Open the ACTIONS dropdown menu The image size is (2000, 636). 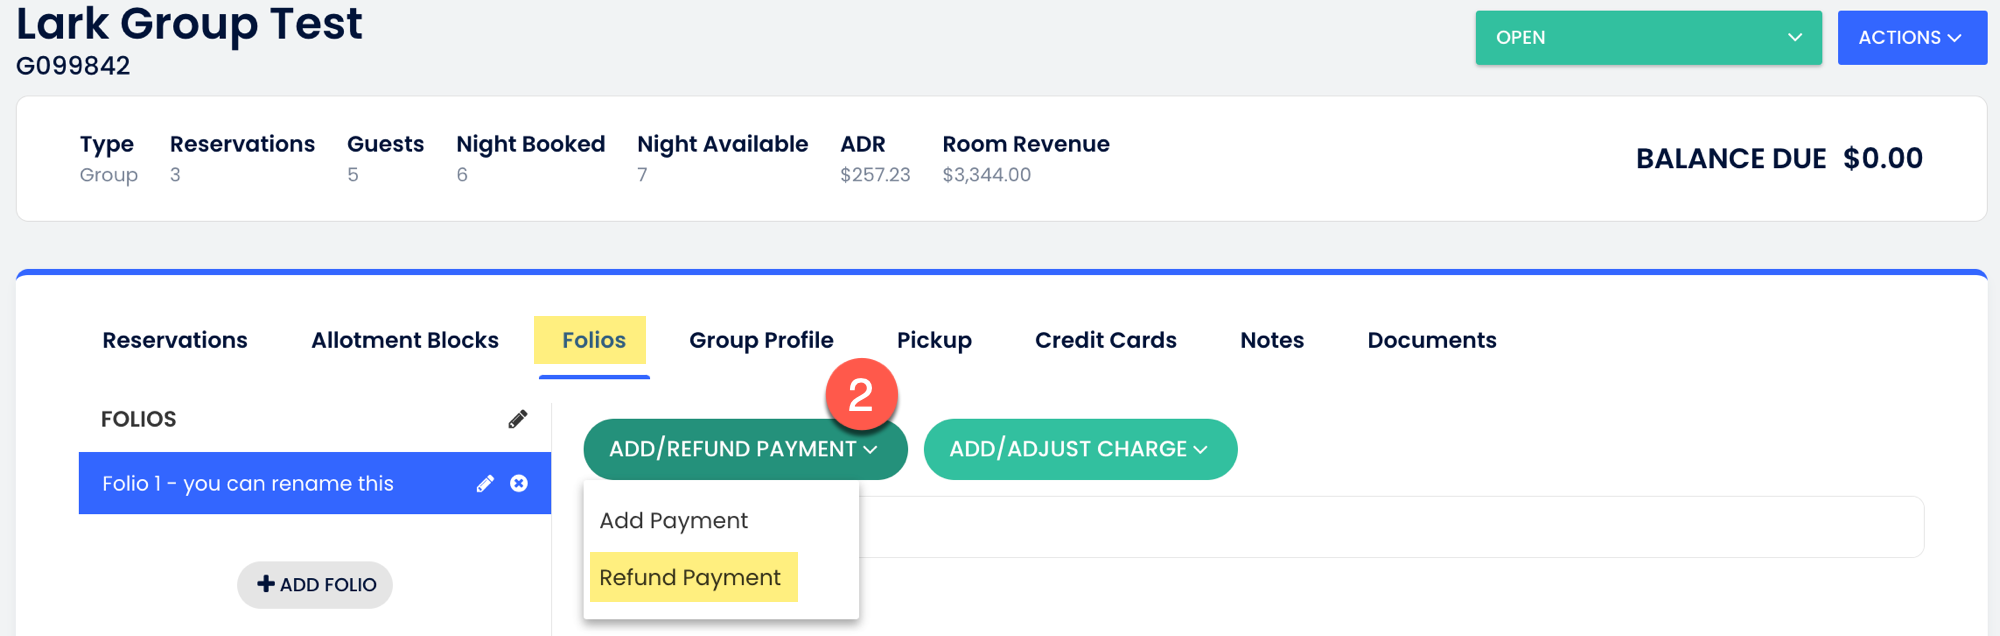(1911, 38)
